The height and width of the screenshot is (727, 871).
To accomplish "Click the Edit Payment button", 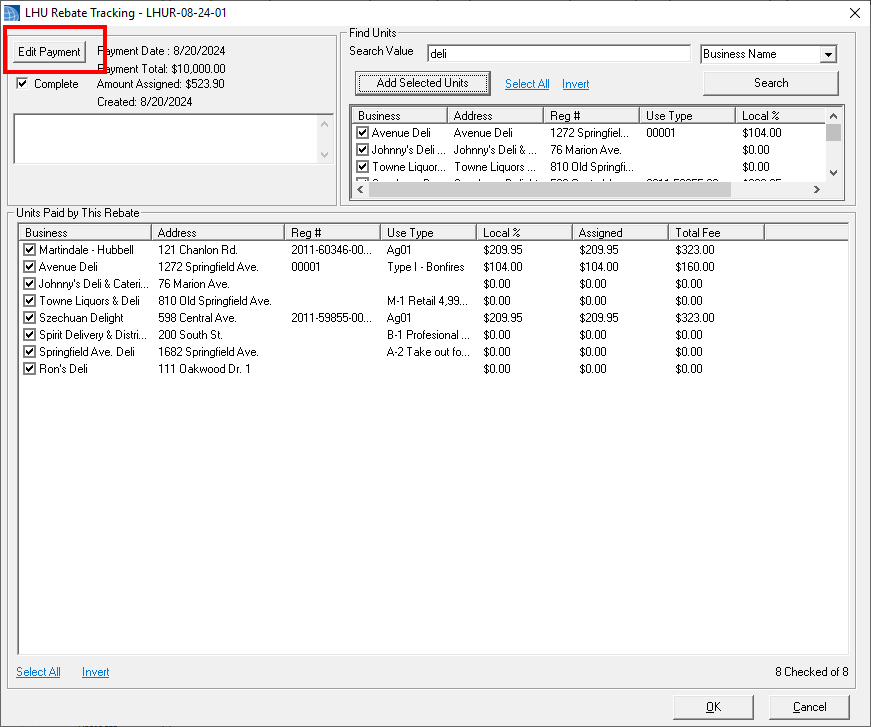I will [49, 52].
